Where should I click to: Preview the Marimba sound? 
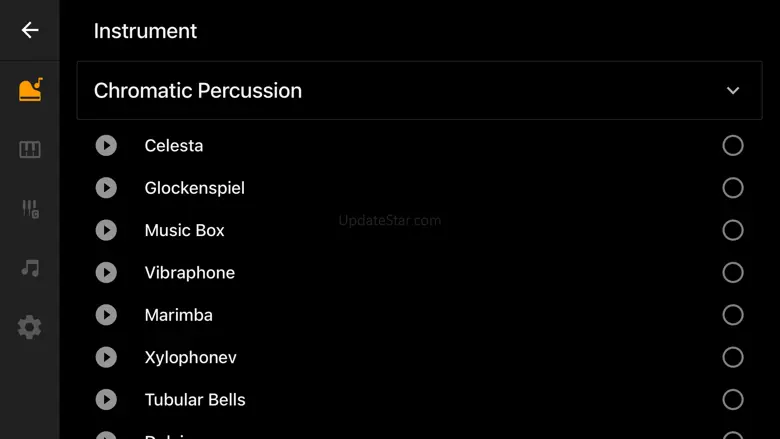coord(106,315)
